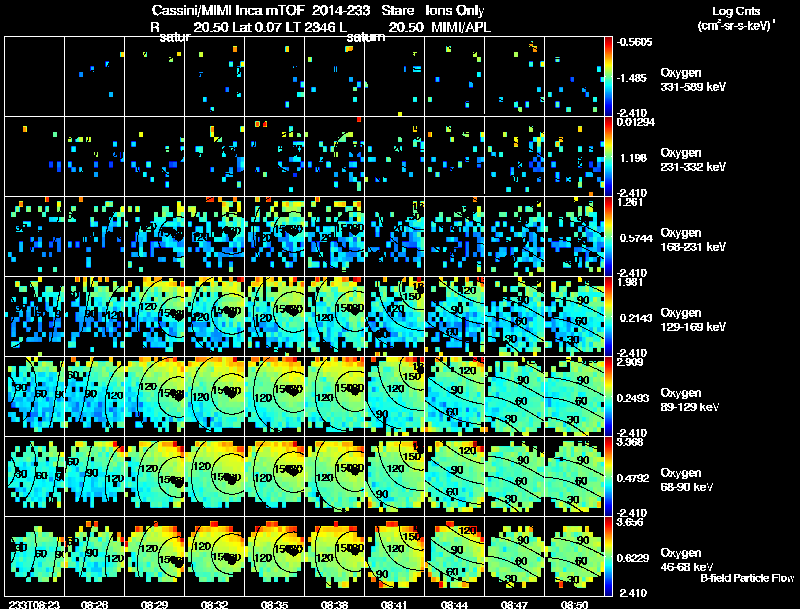Select the Oxygen 46-68 keV panel at 08:50
Image resolution: width=800 pixels, height=609 pixels.
pos(574,556)
